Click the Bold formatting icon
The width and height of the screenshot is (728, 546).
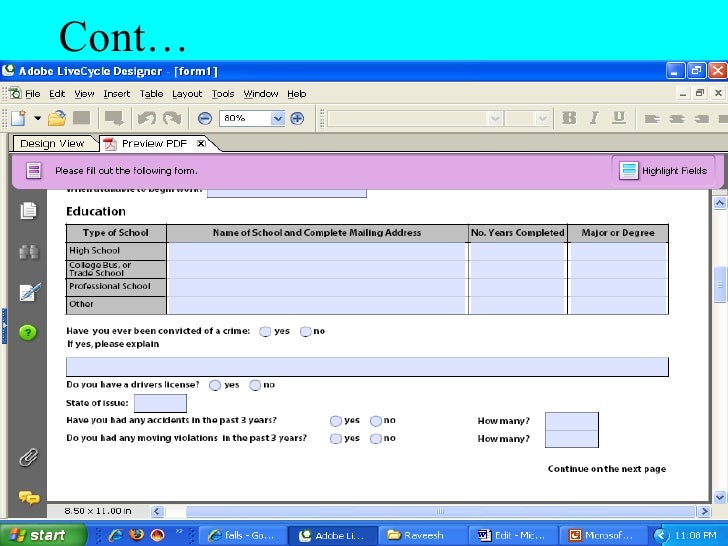coord(570,118)
